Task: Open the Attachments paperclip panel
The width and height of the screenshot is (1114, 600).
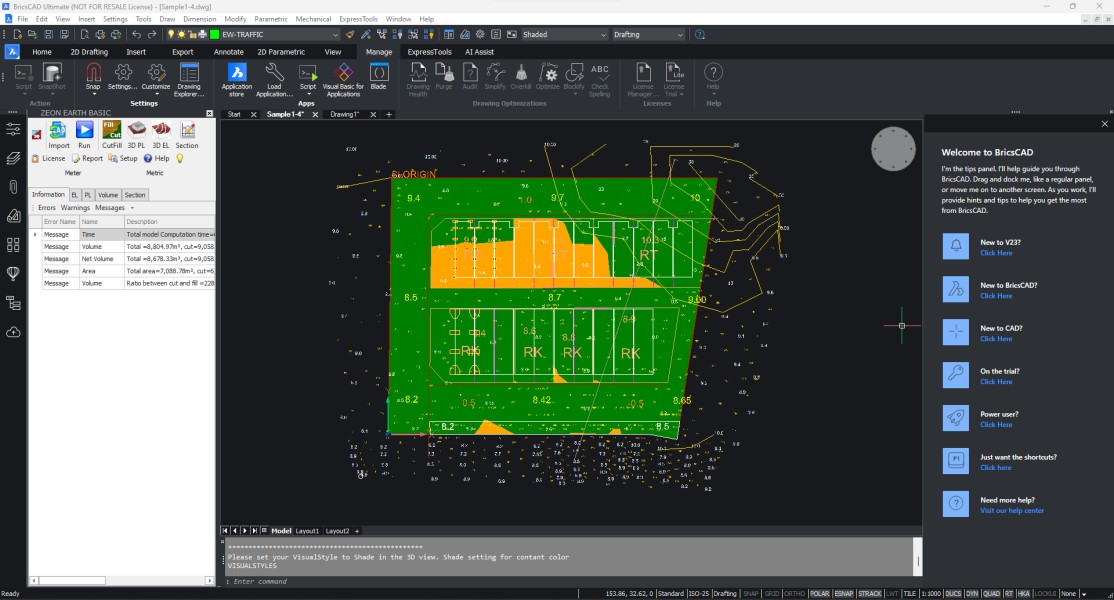Action: 13,187
